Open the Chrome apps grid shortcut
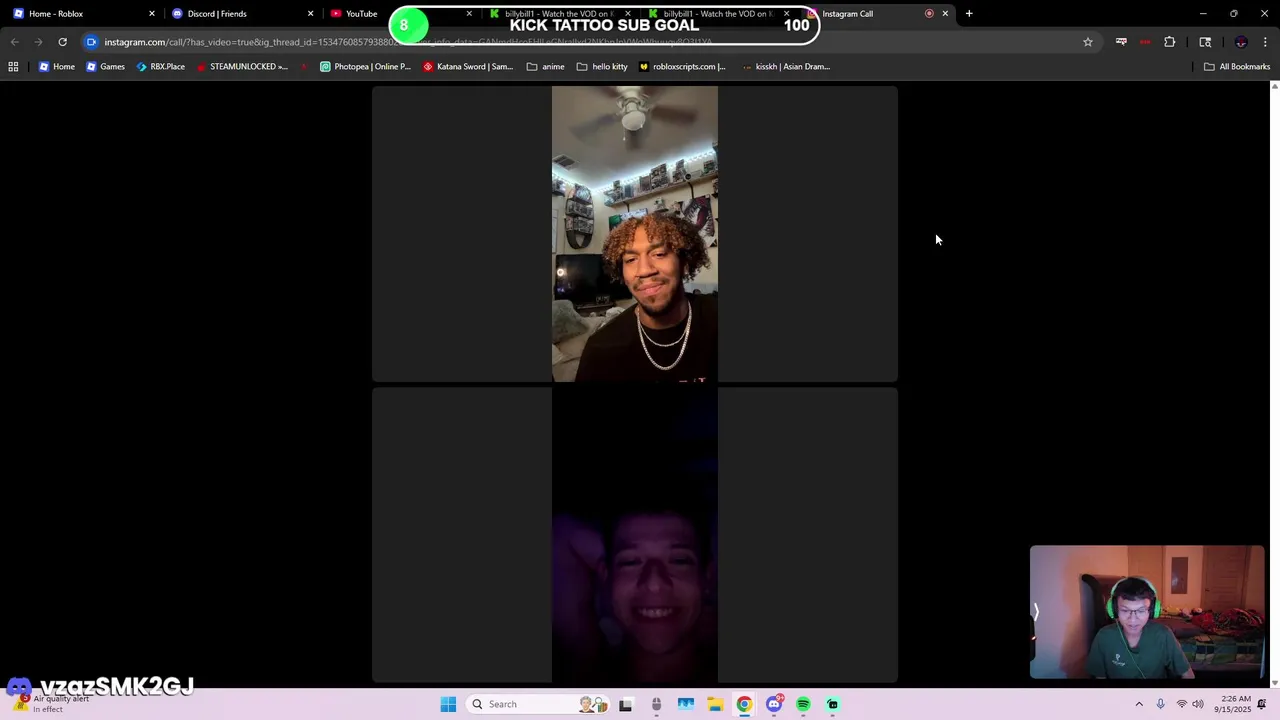The image size is (1280, 720). coord(13,67)
